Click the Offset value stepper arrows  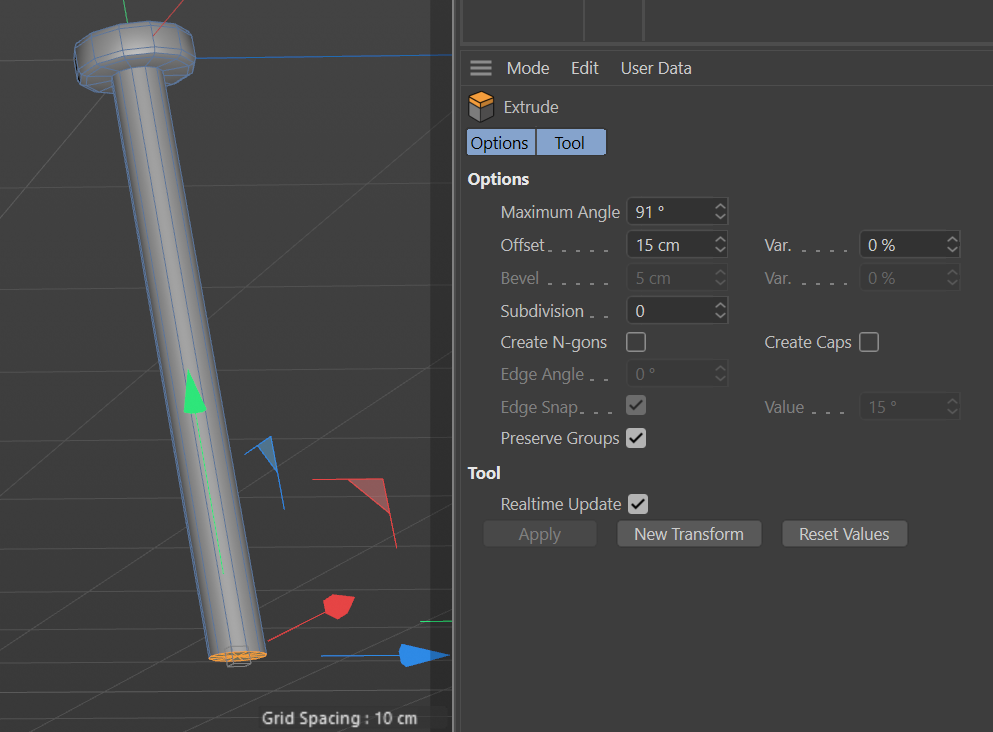coord(720,244)
